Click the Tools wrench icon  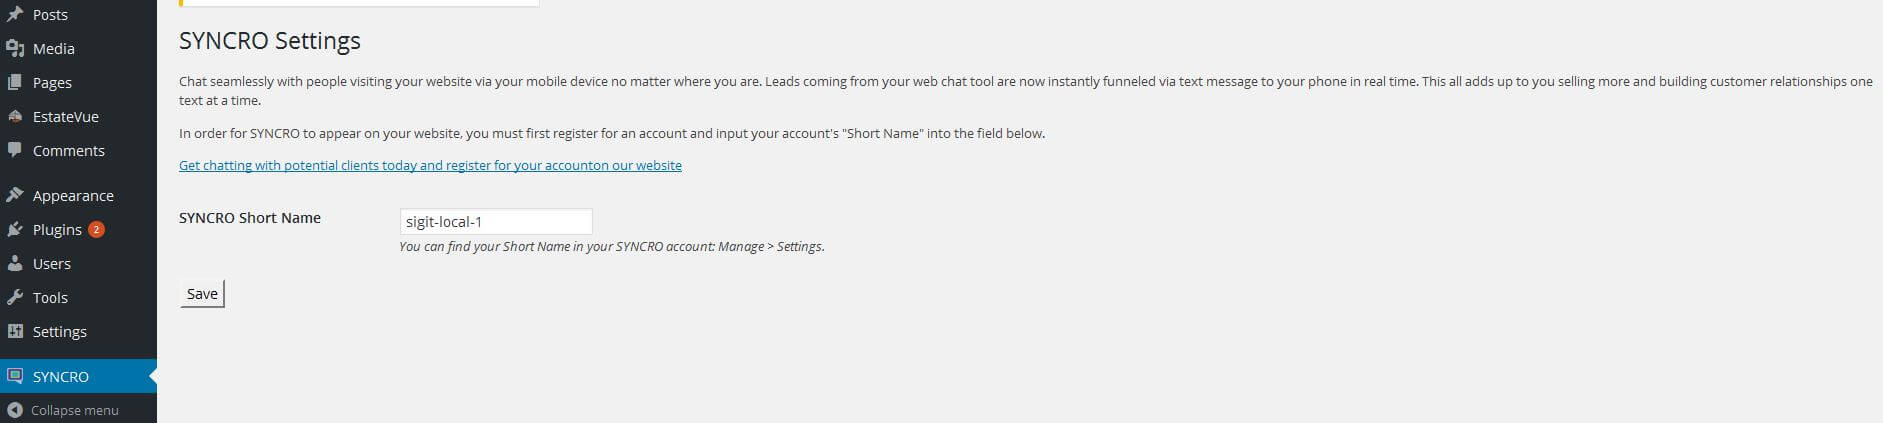point(14,297)
